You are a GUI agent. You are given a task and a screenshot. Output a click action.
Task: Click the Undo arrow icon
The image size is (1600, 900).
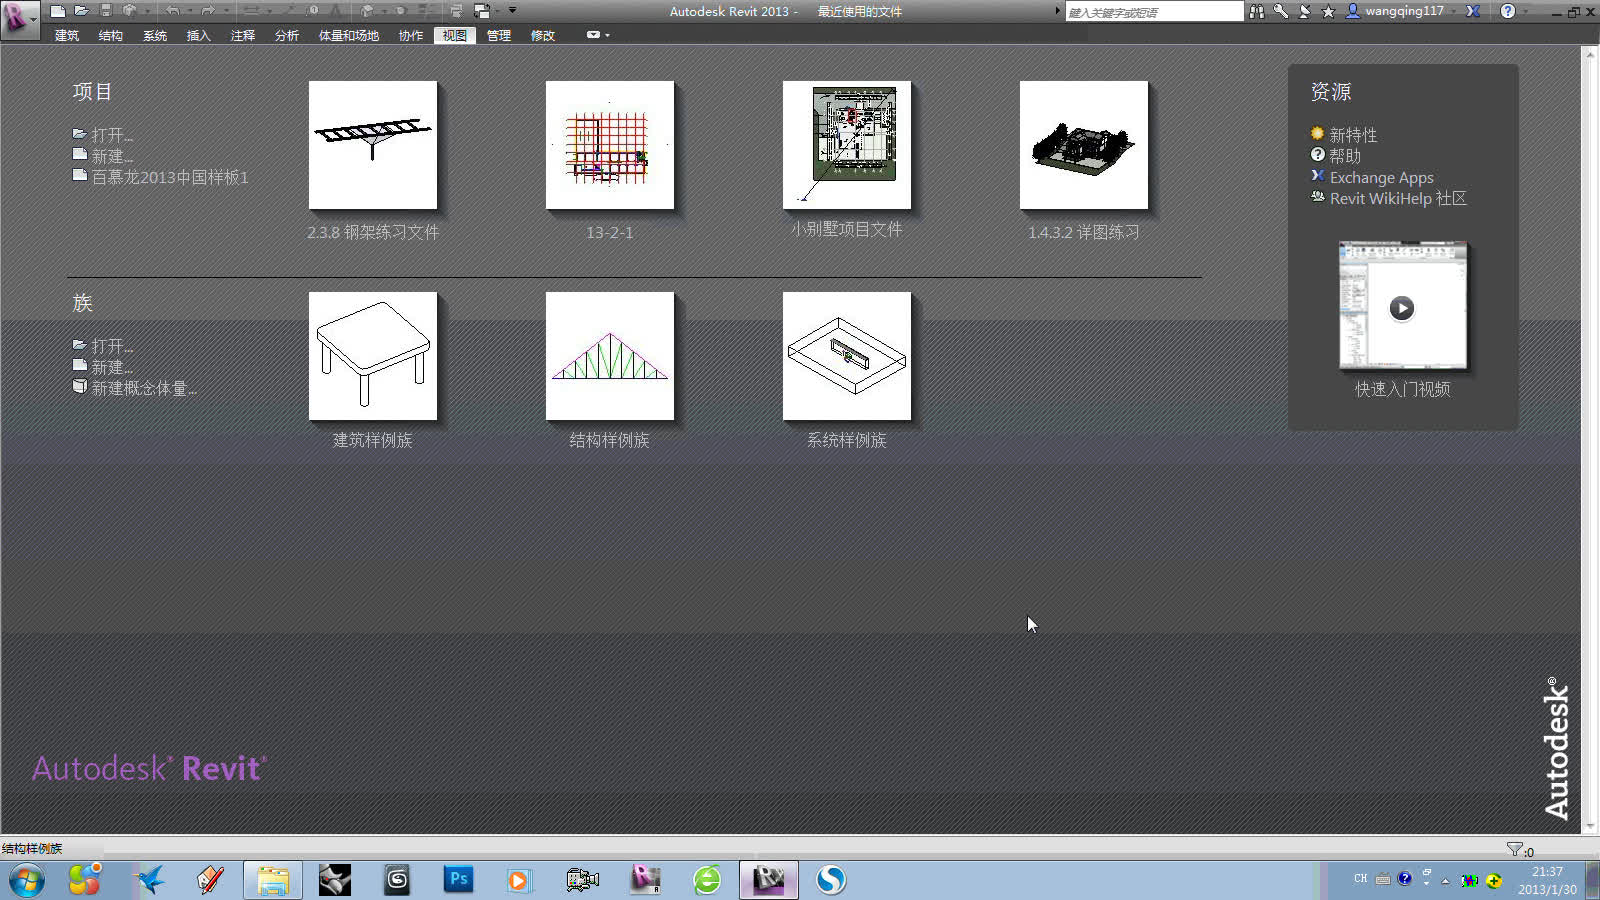point(172,11)
